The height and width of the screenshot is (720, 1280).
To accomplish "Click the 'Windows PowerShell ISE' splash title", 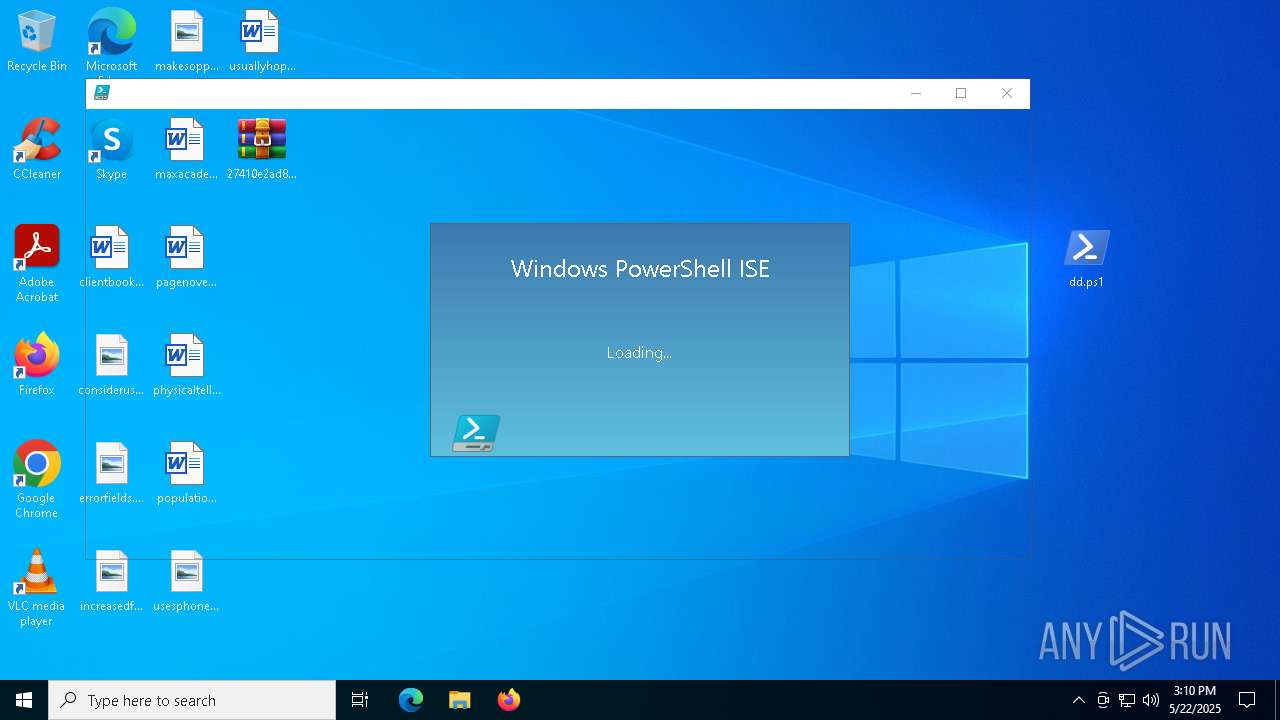I will (640, 269).
